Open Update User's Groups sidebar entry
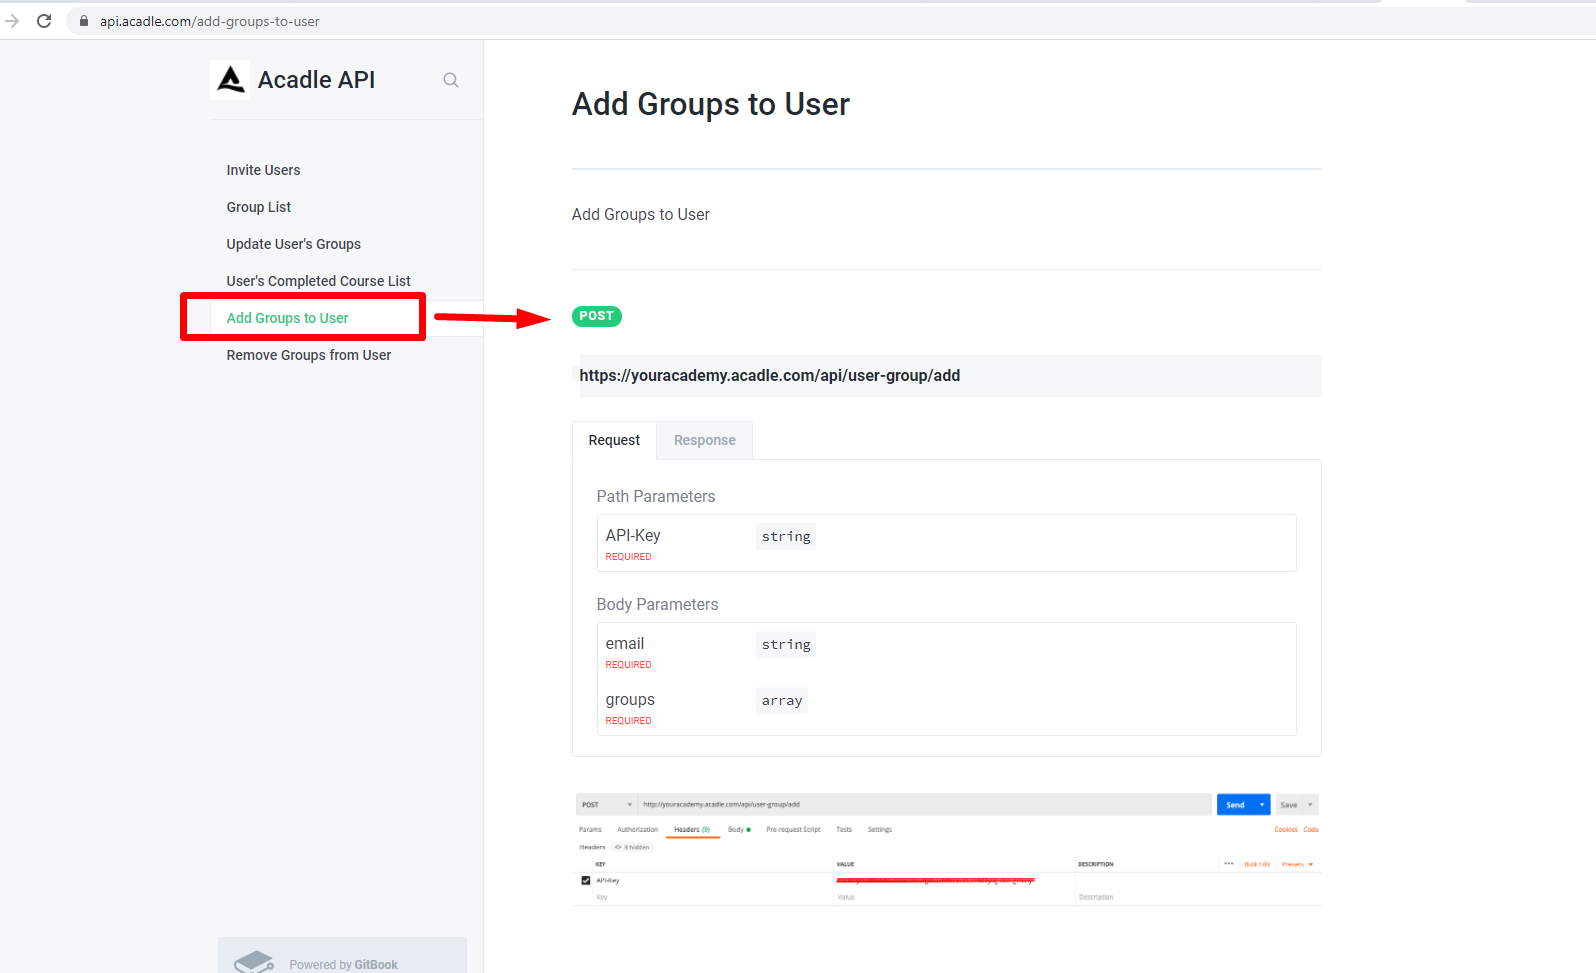 (294, 244)
